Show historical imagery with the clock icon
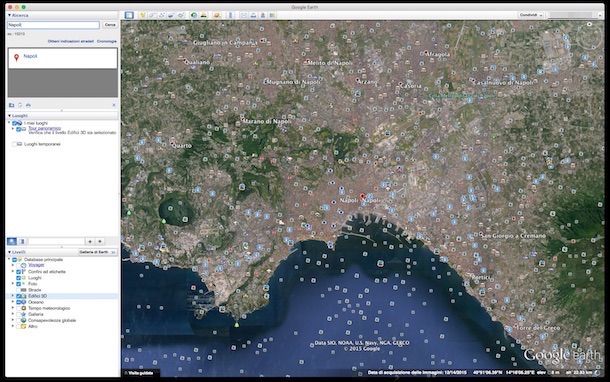Viewport: 610px width, 382px height. [194, 15]
